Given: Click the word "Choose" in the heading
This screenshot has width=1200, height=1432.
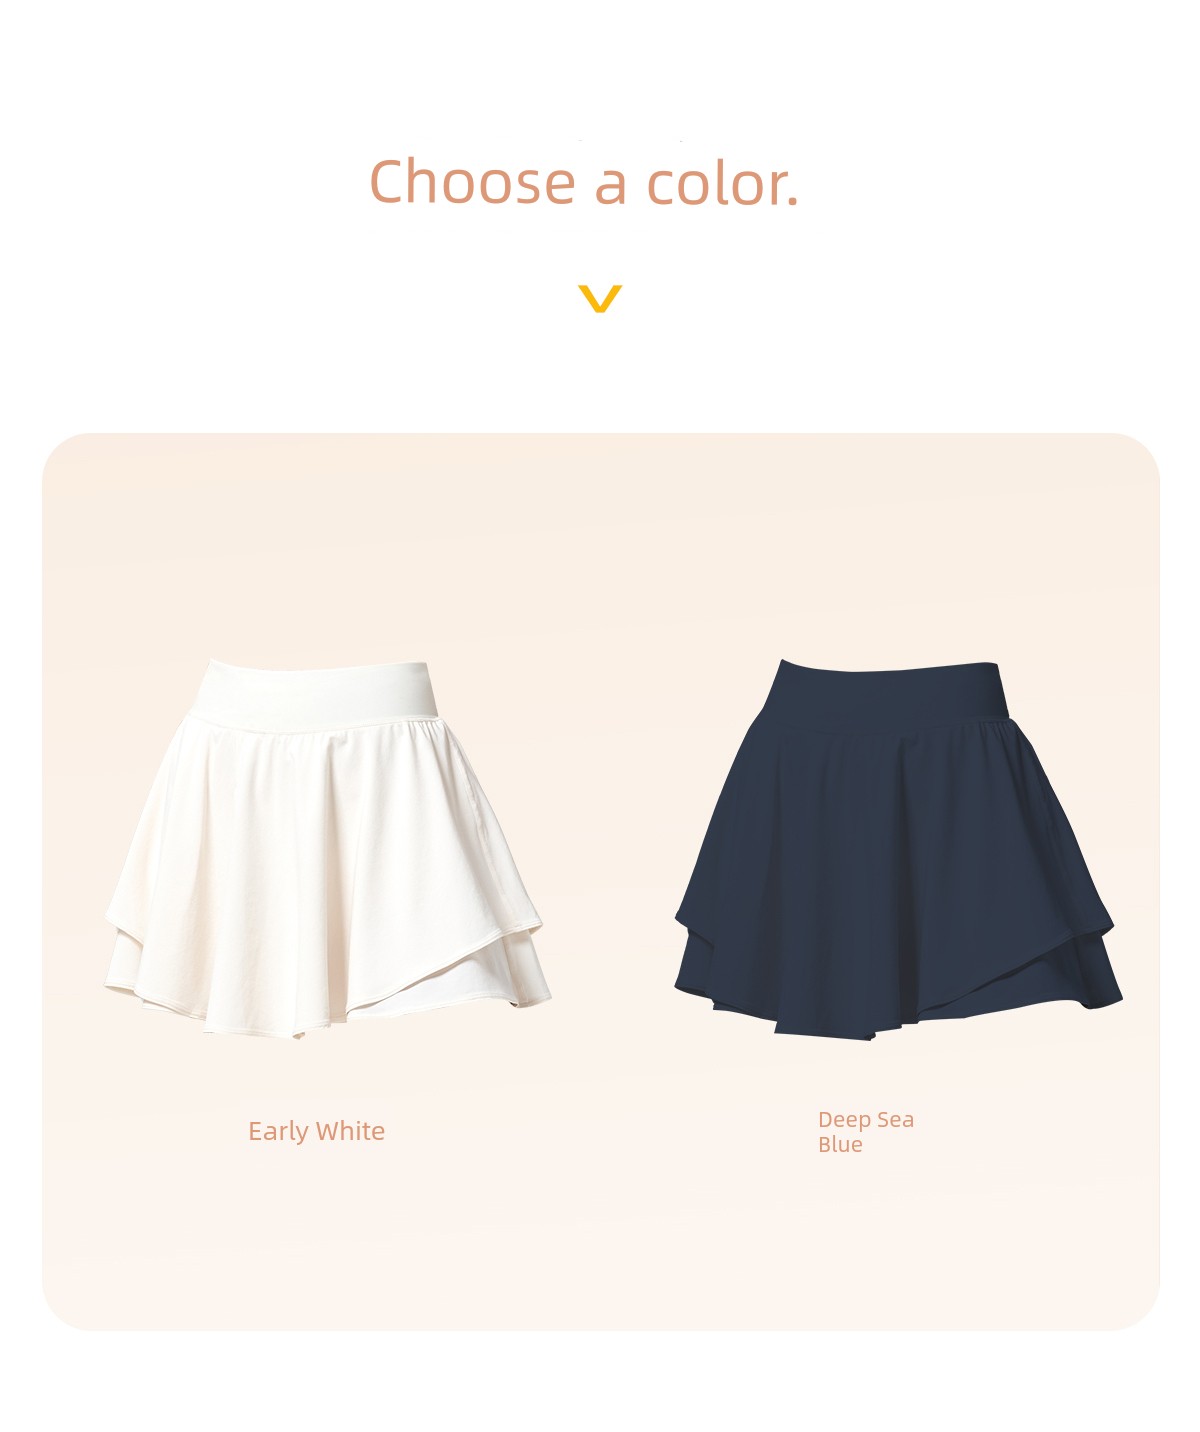Looking at the screenshot, I should click(472, 183).
